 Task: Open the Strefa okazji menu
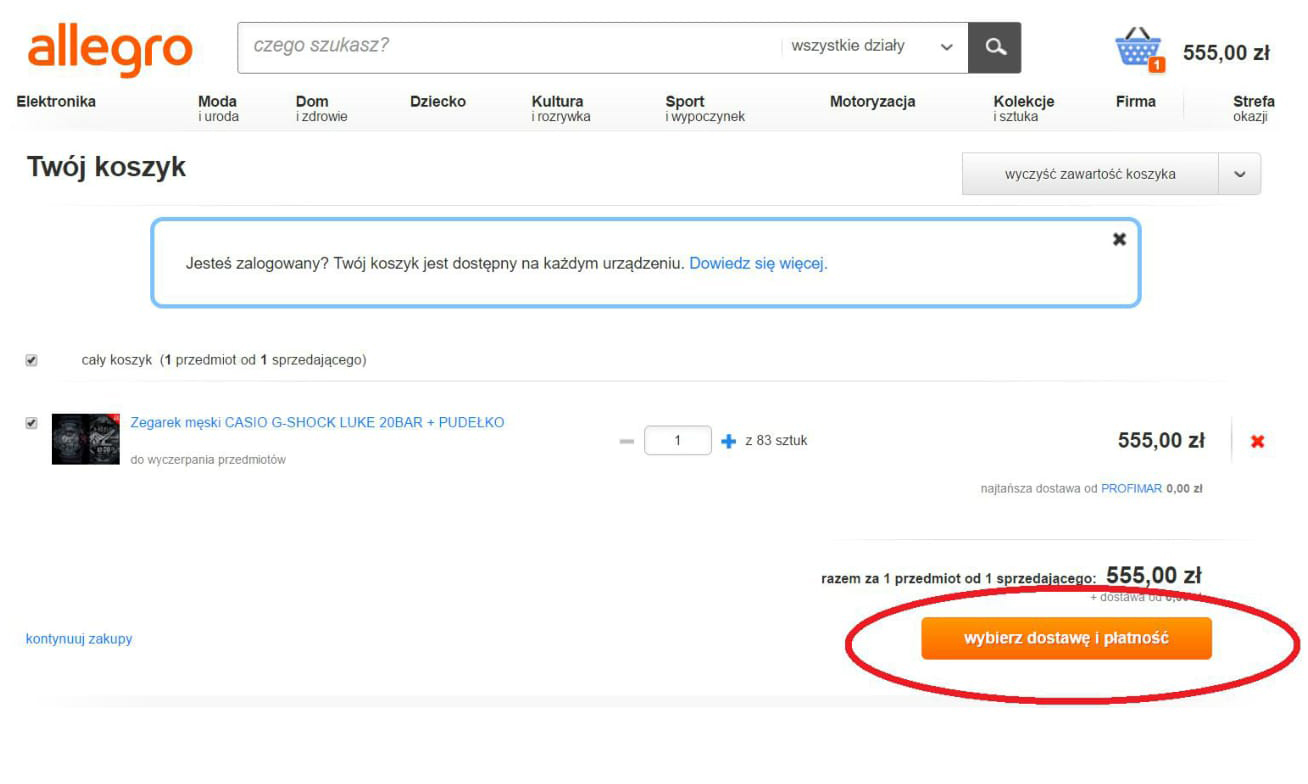click(1254, 108)
